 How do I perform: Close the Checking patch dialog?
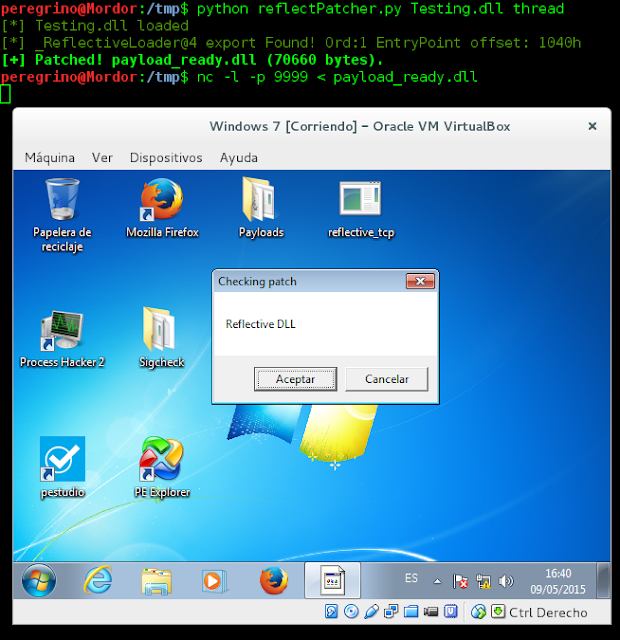pos(420,281)
